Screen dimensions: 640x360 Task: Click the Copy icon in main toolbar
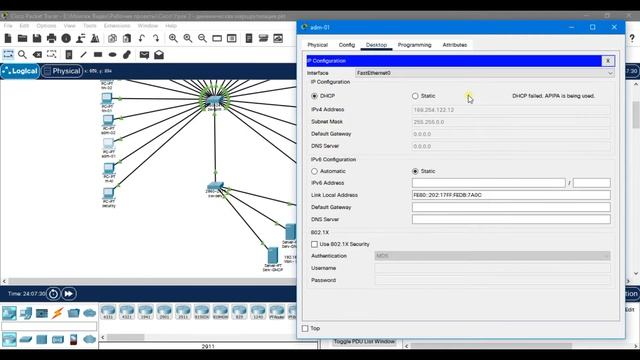(x=112, y=38)
